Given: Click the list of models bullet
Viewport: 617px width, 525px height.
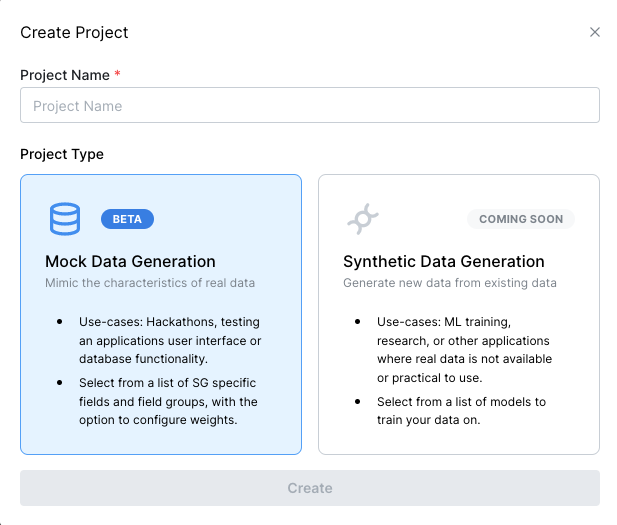Looking at the screenshot, I should click(x=461, y=411).
